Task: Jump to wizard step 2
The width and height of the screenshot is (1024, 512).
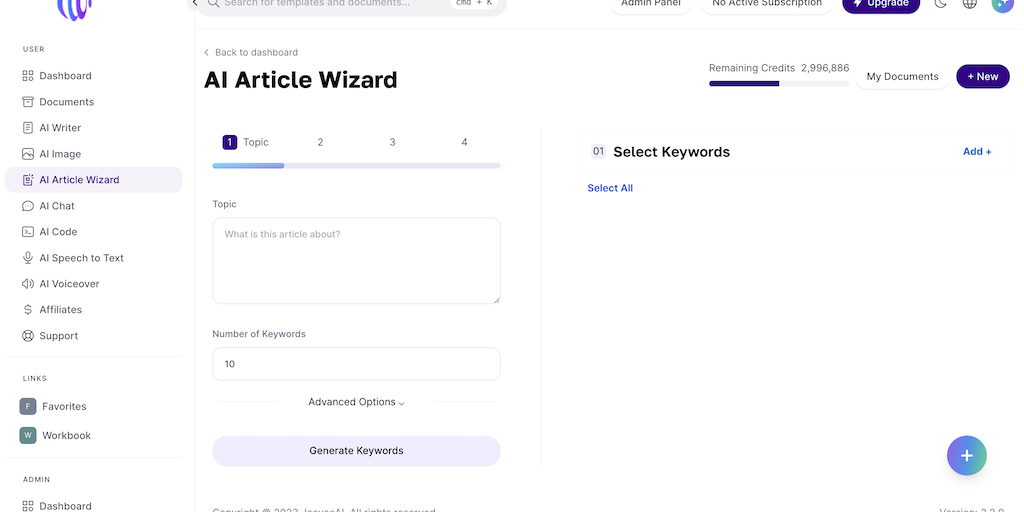Action: [320, 142]
